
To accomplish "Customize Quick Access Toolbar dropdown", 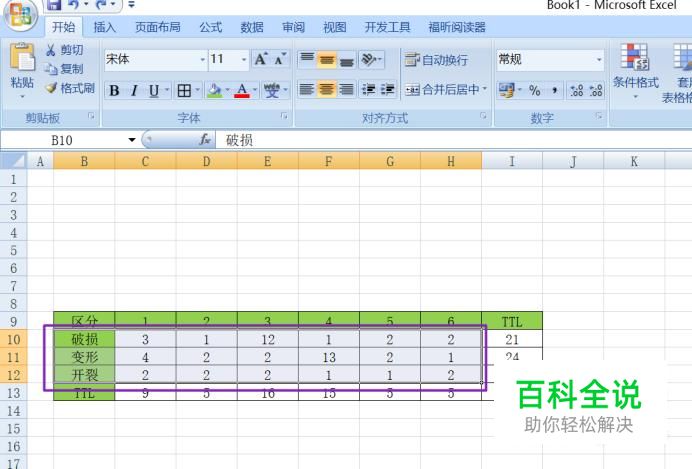I will [131, 5].
